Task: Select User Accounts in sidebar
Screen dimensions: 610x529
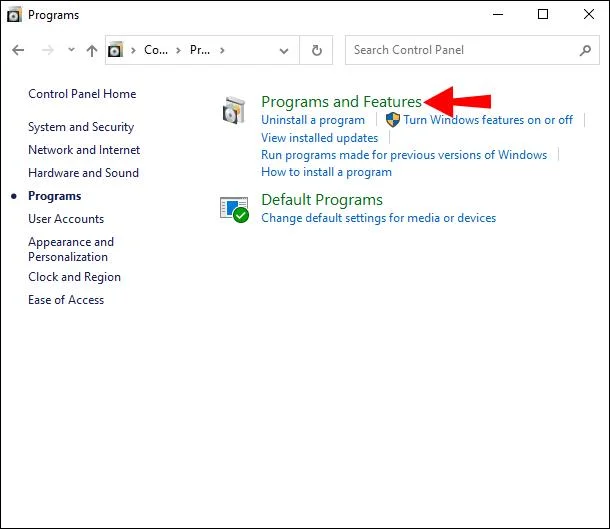Action: coord(66,219)
